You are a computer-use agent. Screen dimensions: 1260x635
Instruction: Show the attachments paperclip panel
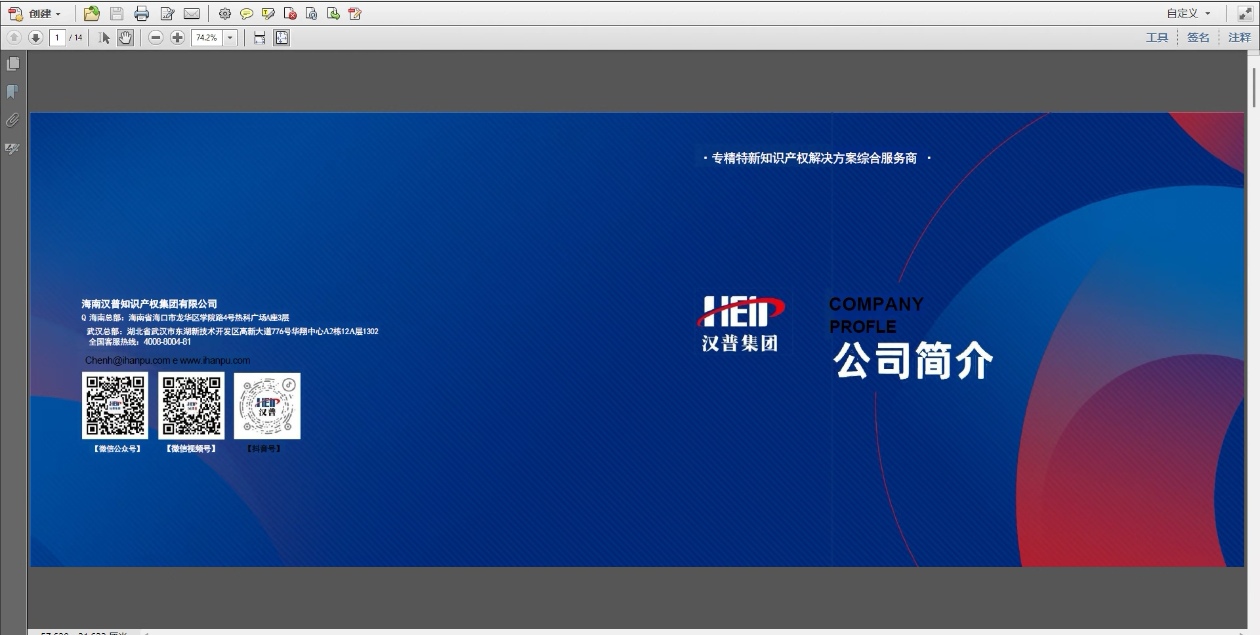pos(13,120)
